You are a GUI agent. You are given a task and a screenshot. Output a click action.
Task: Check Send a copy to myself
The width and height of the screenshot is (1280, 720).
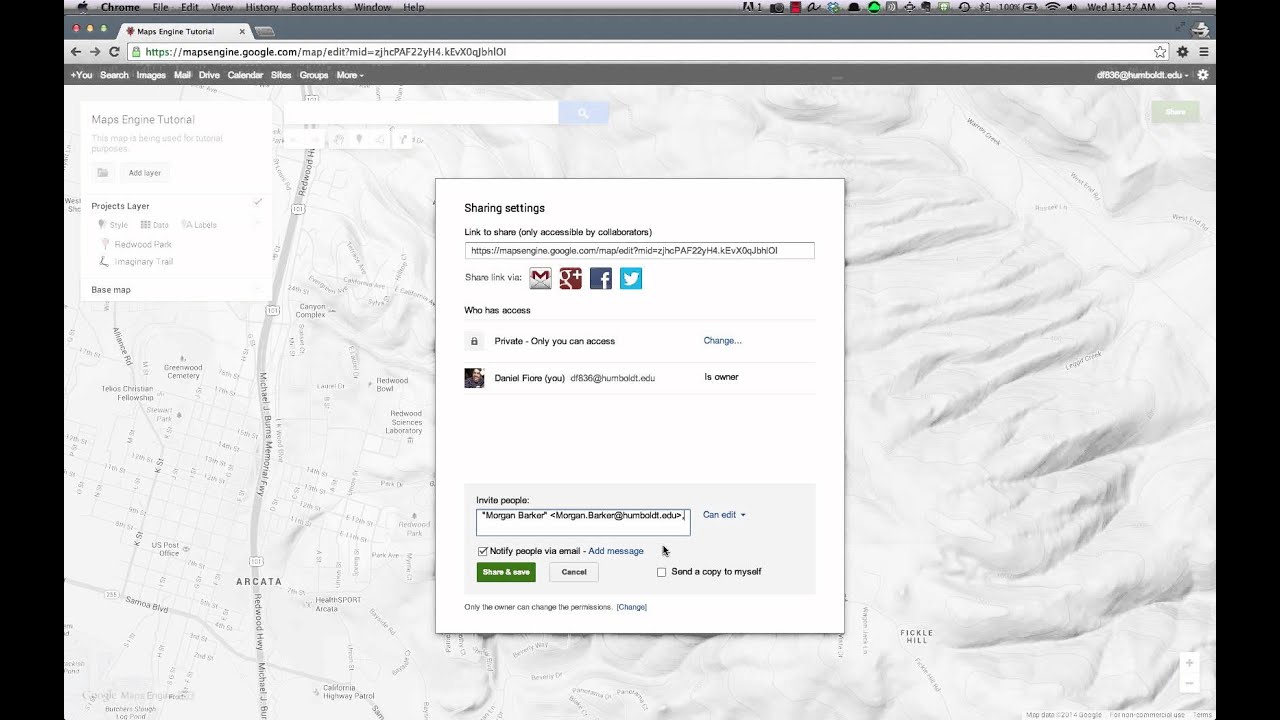point(661,572)
